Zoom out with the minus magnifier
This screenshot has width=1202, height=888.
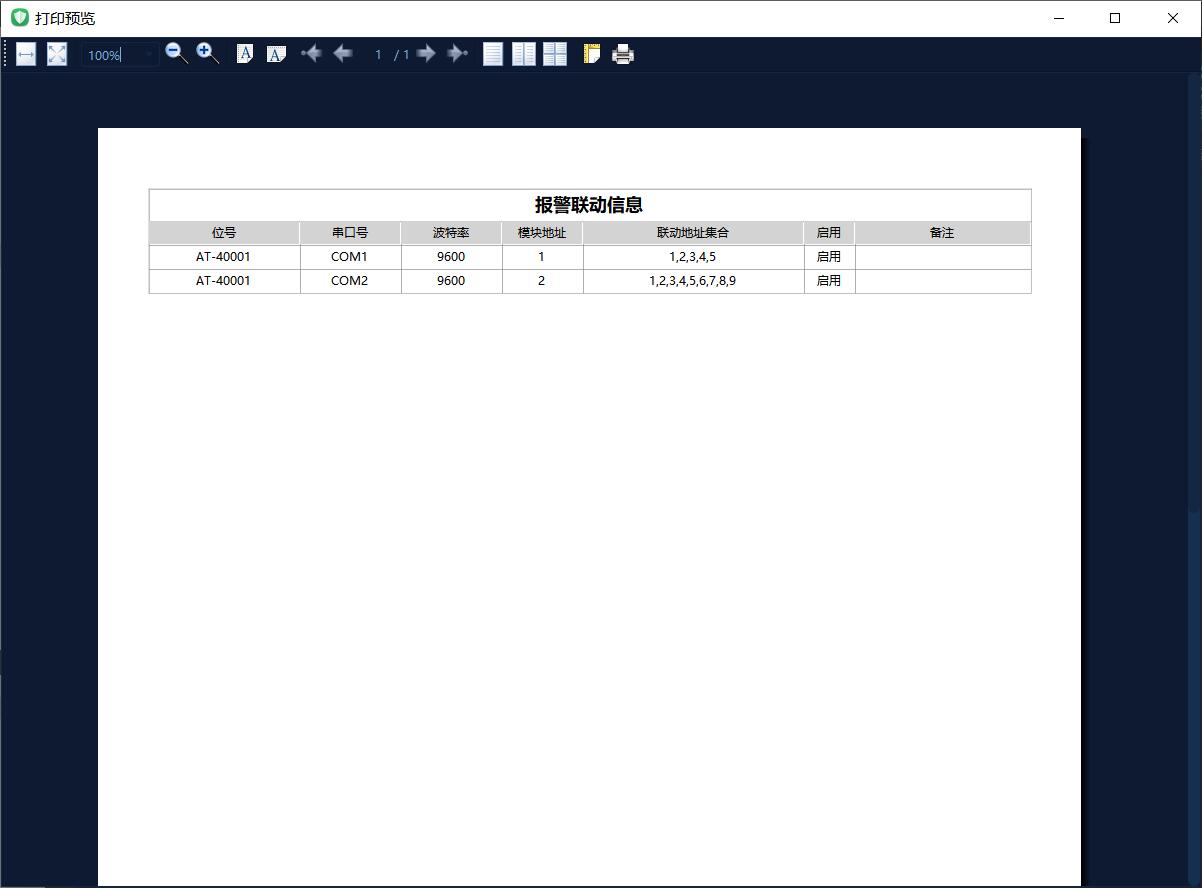coord(176,54)
